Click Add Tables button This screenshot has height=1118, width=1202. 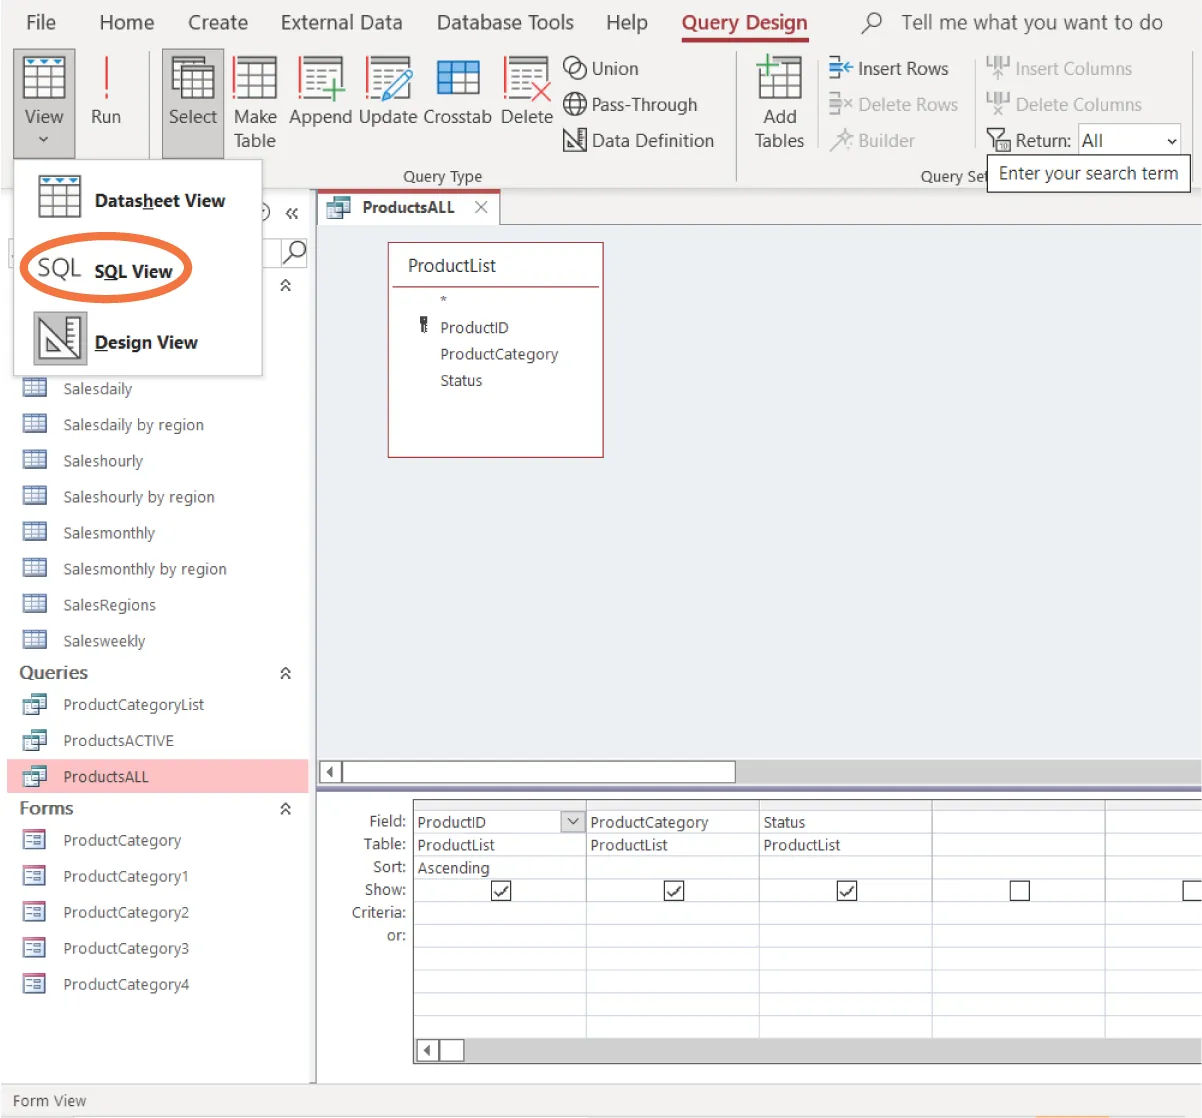pyautogui.click(x=779, y=100)
